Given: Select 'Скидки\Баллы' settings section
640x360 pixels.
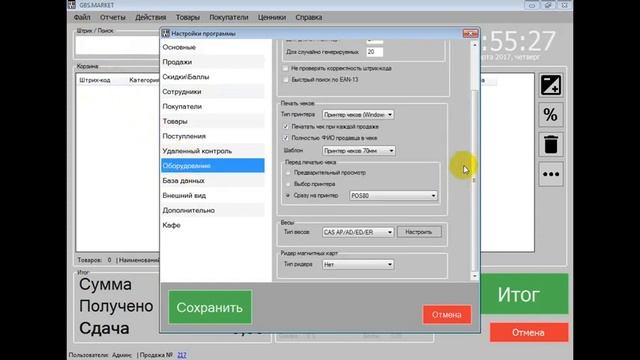Looking at the screenshot, I should tap(213, 77).
